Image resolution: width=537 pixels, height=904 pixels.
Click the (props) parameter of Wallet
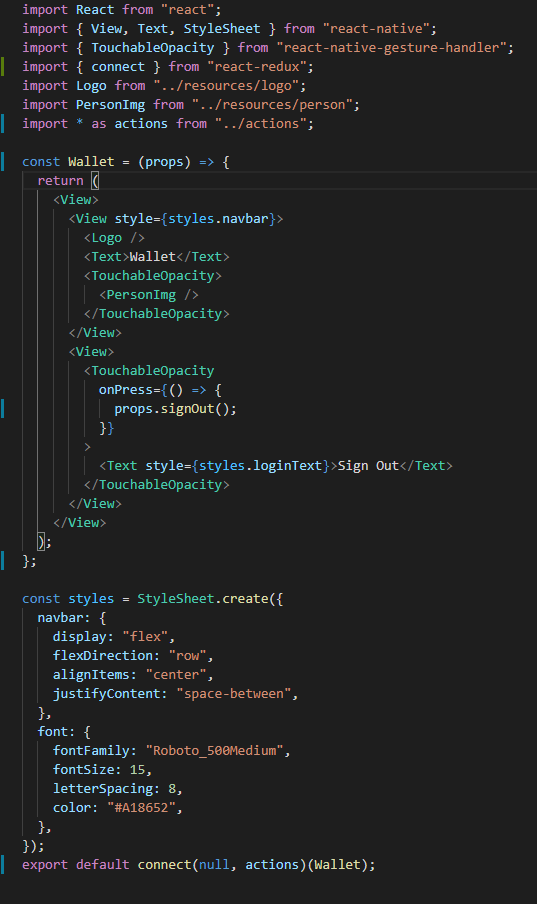164,162
